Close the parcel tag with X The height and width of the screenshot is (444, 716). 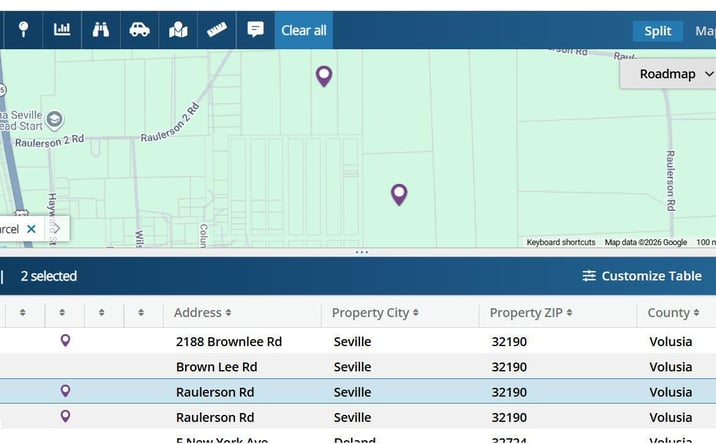coord(31,229)
